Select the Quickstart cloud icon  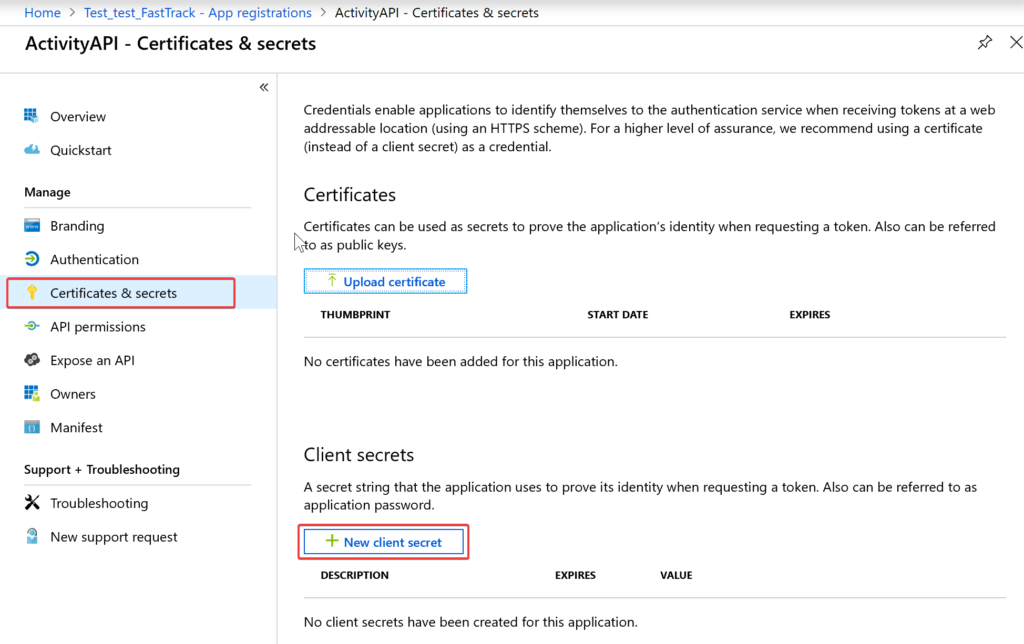click(31, 150)
